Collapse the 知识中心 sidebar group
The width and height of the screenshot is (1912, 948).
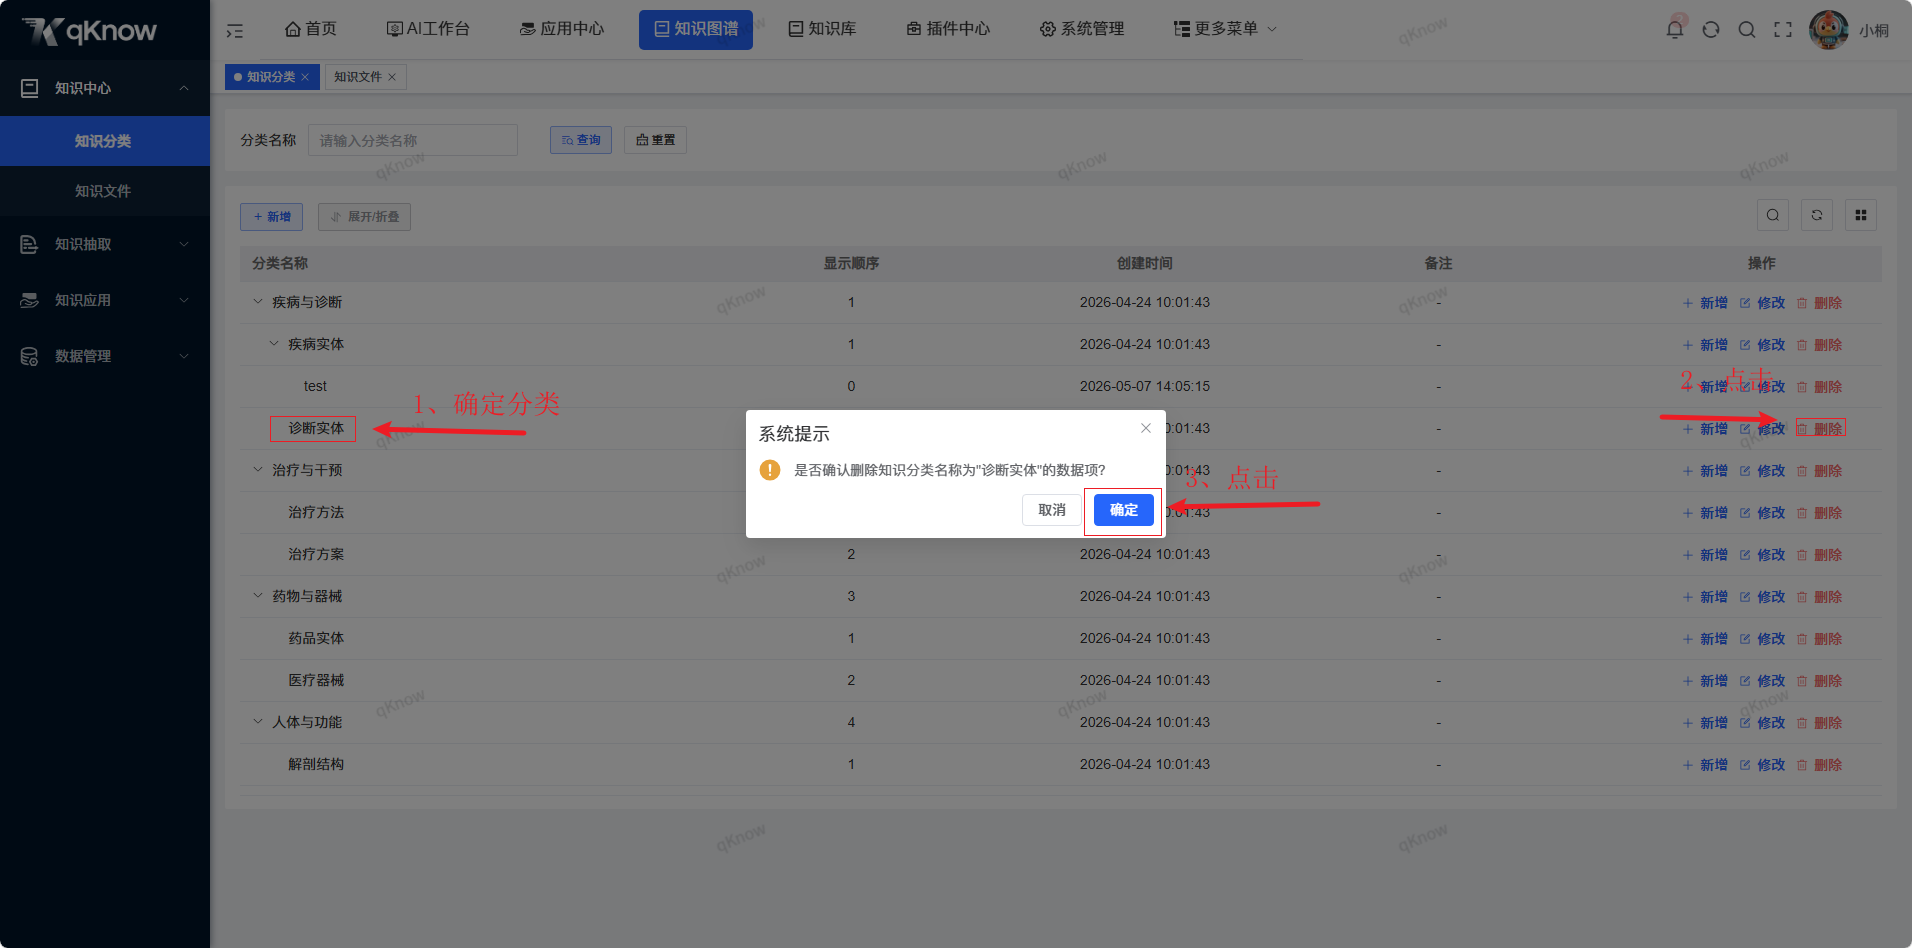(x=105, y=88)
